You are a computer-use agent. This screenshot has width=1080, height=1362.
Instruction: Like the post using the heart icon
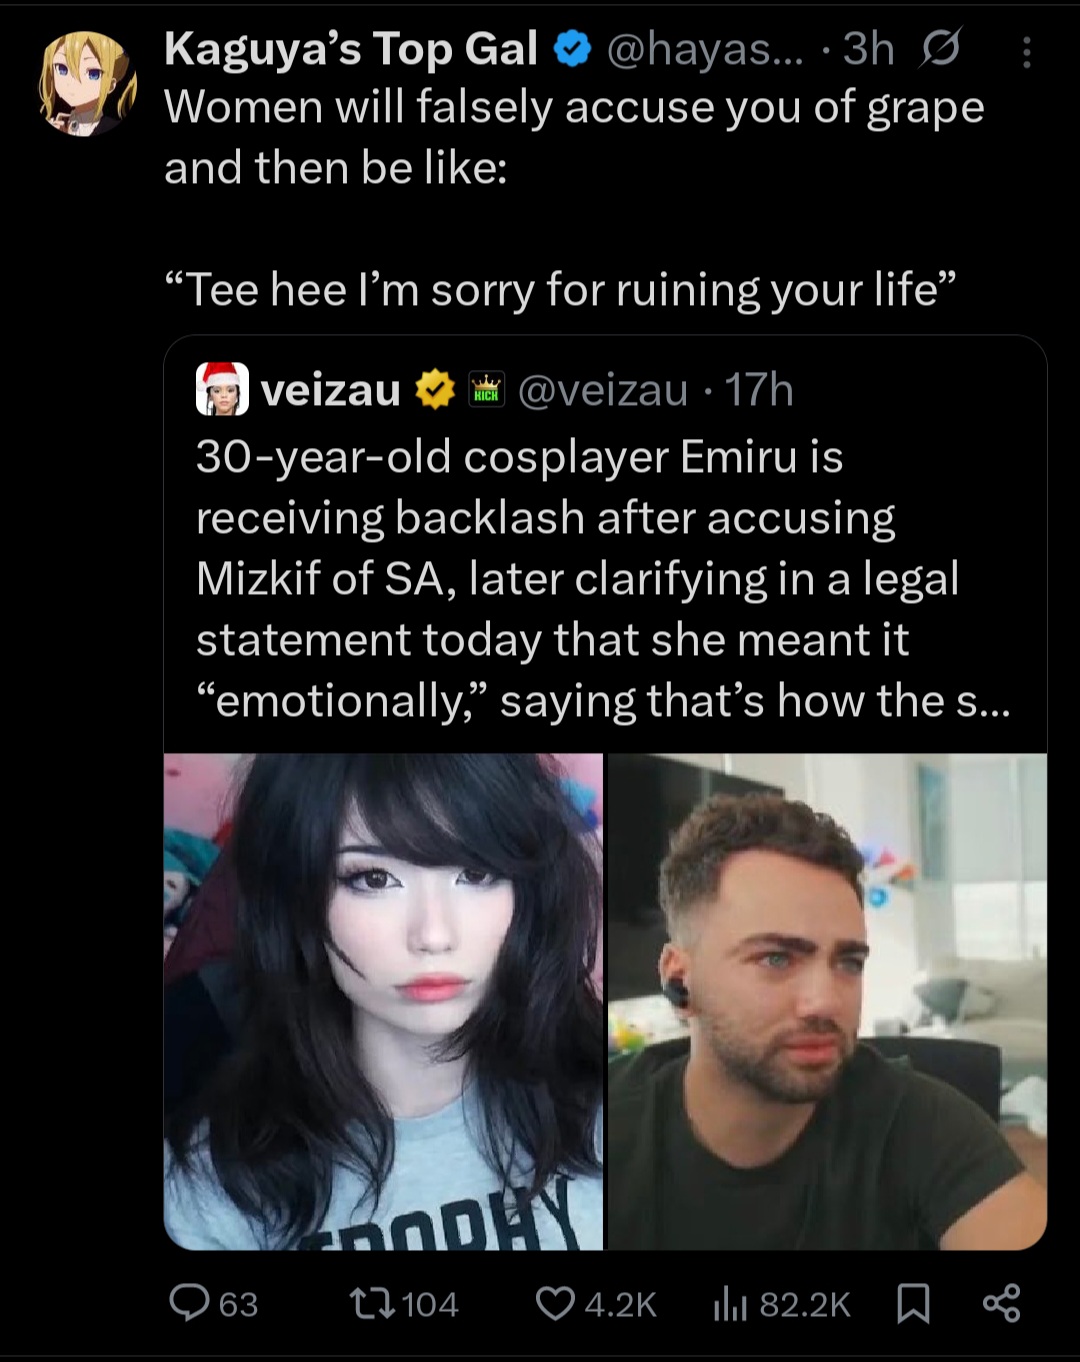(x=555, y=1303)
